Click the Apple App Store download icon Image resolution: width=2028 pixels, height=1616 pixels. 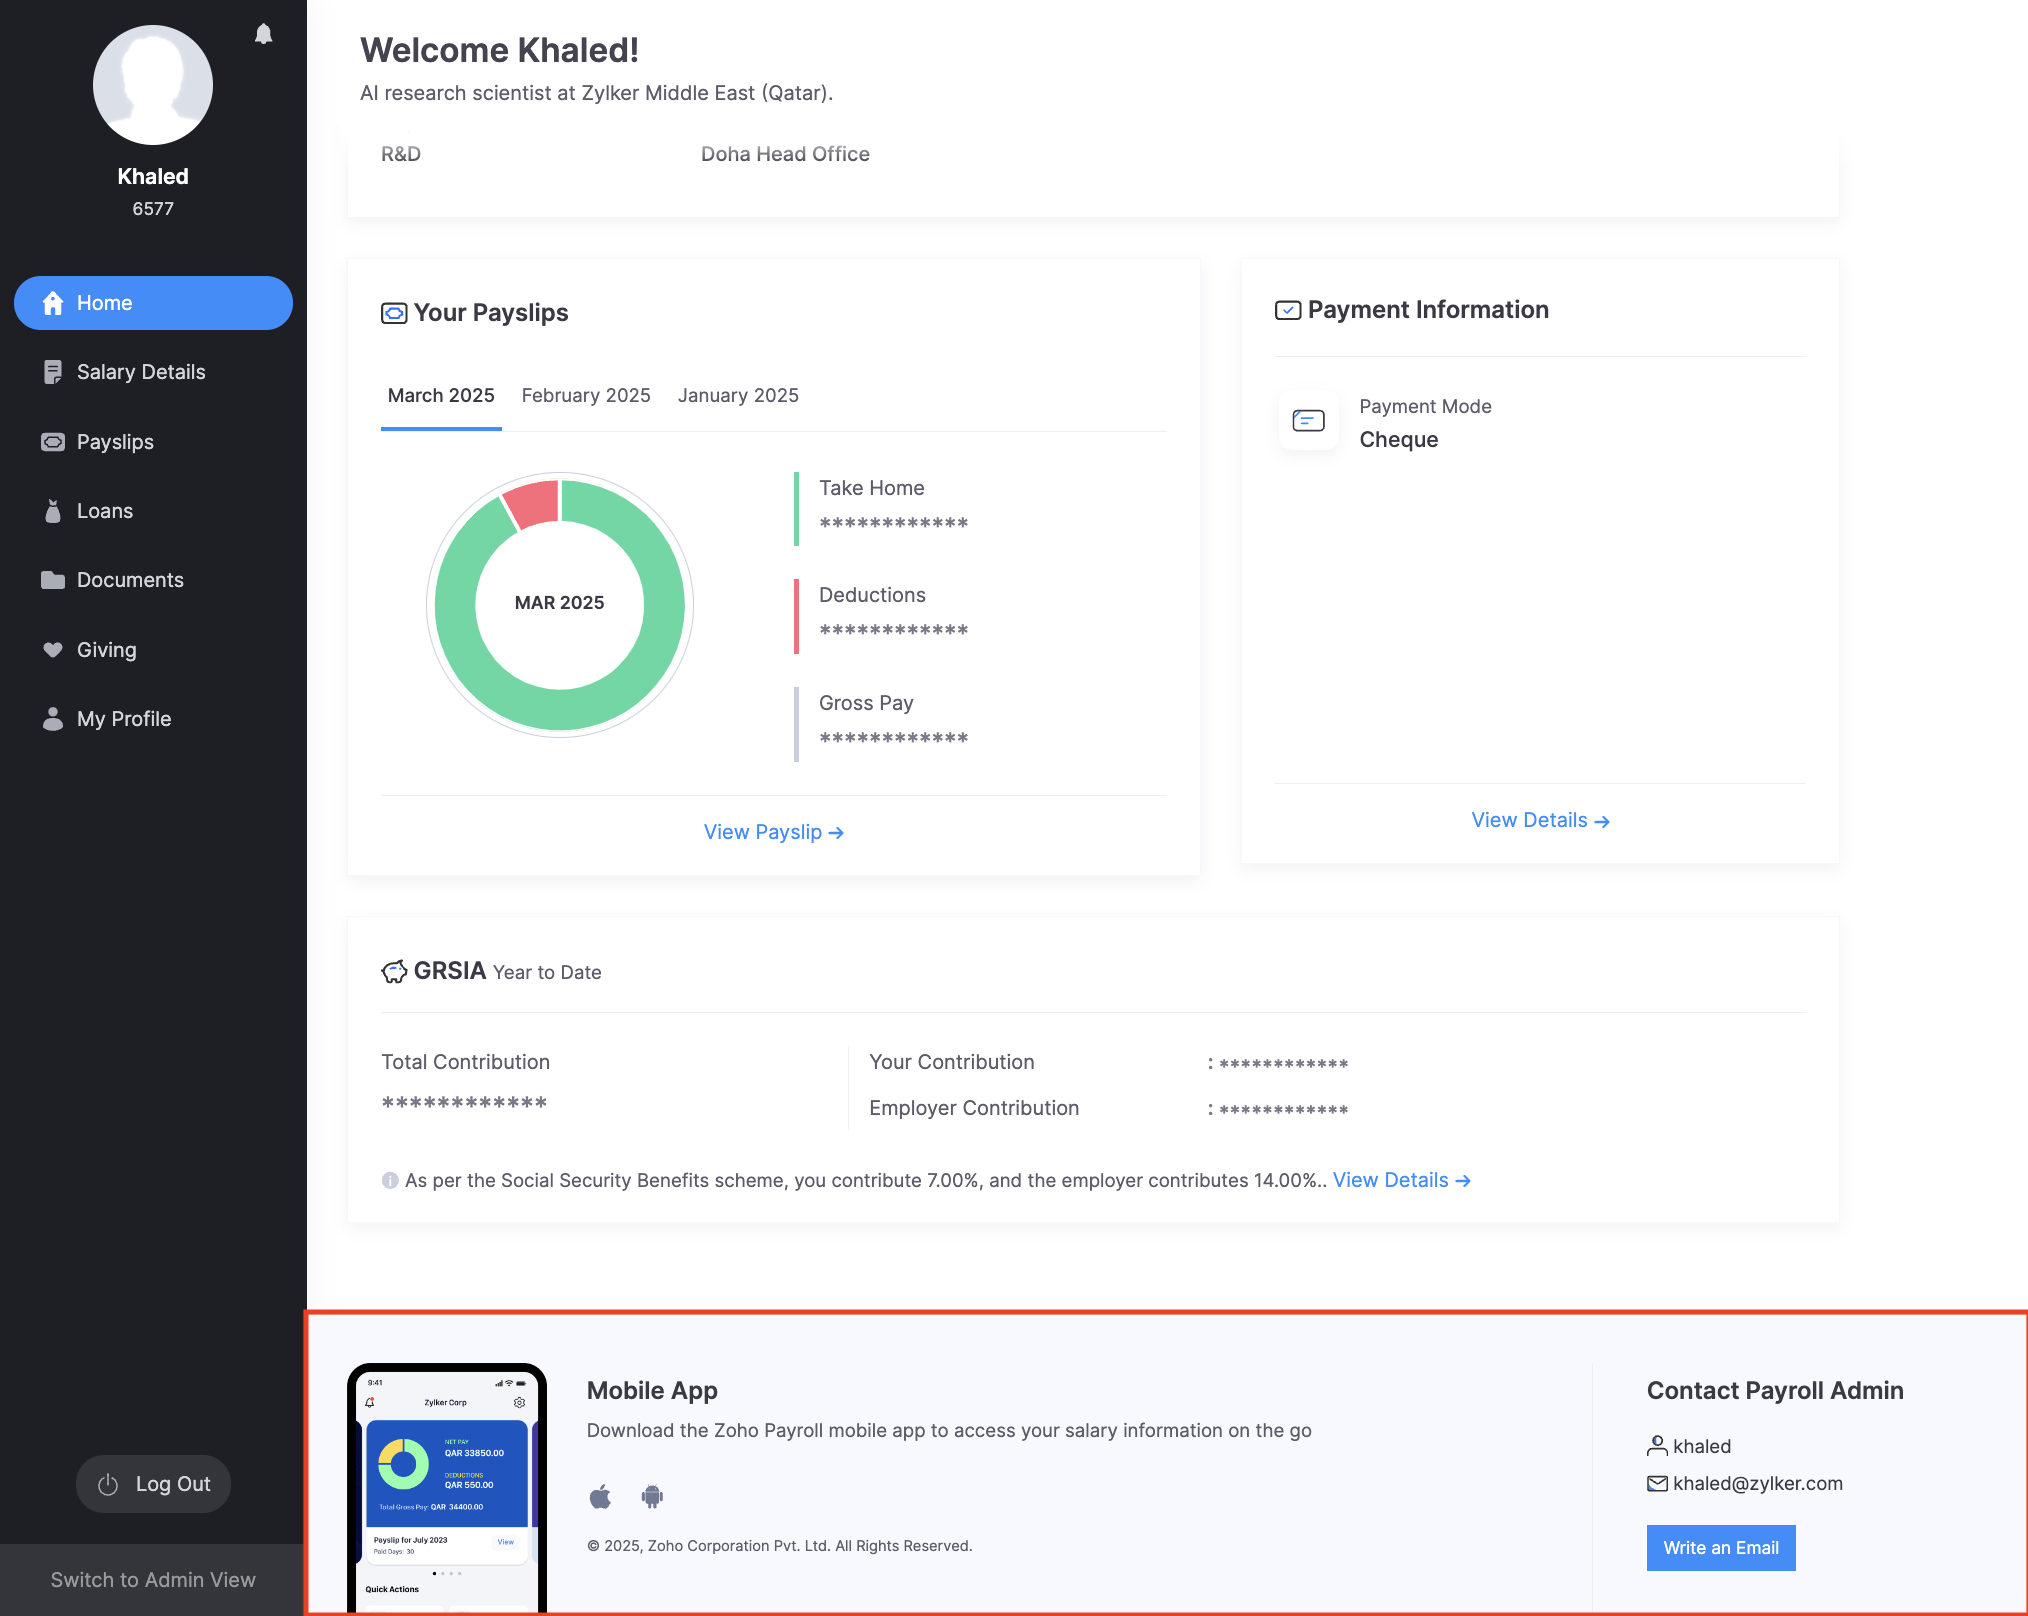(600, 1497)
